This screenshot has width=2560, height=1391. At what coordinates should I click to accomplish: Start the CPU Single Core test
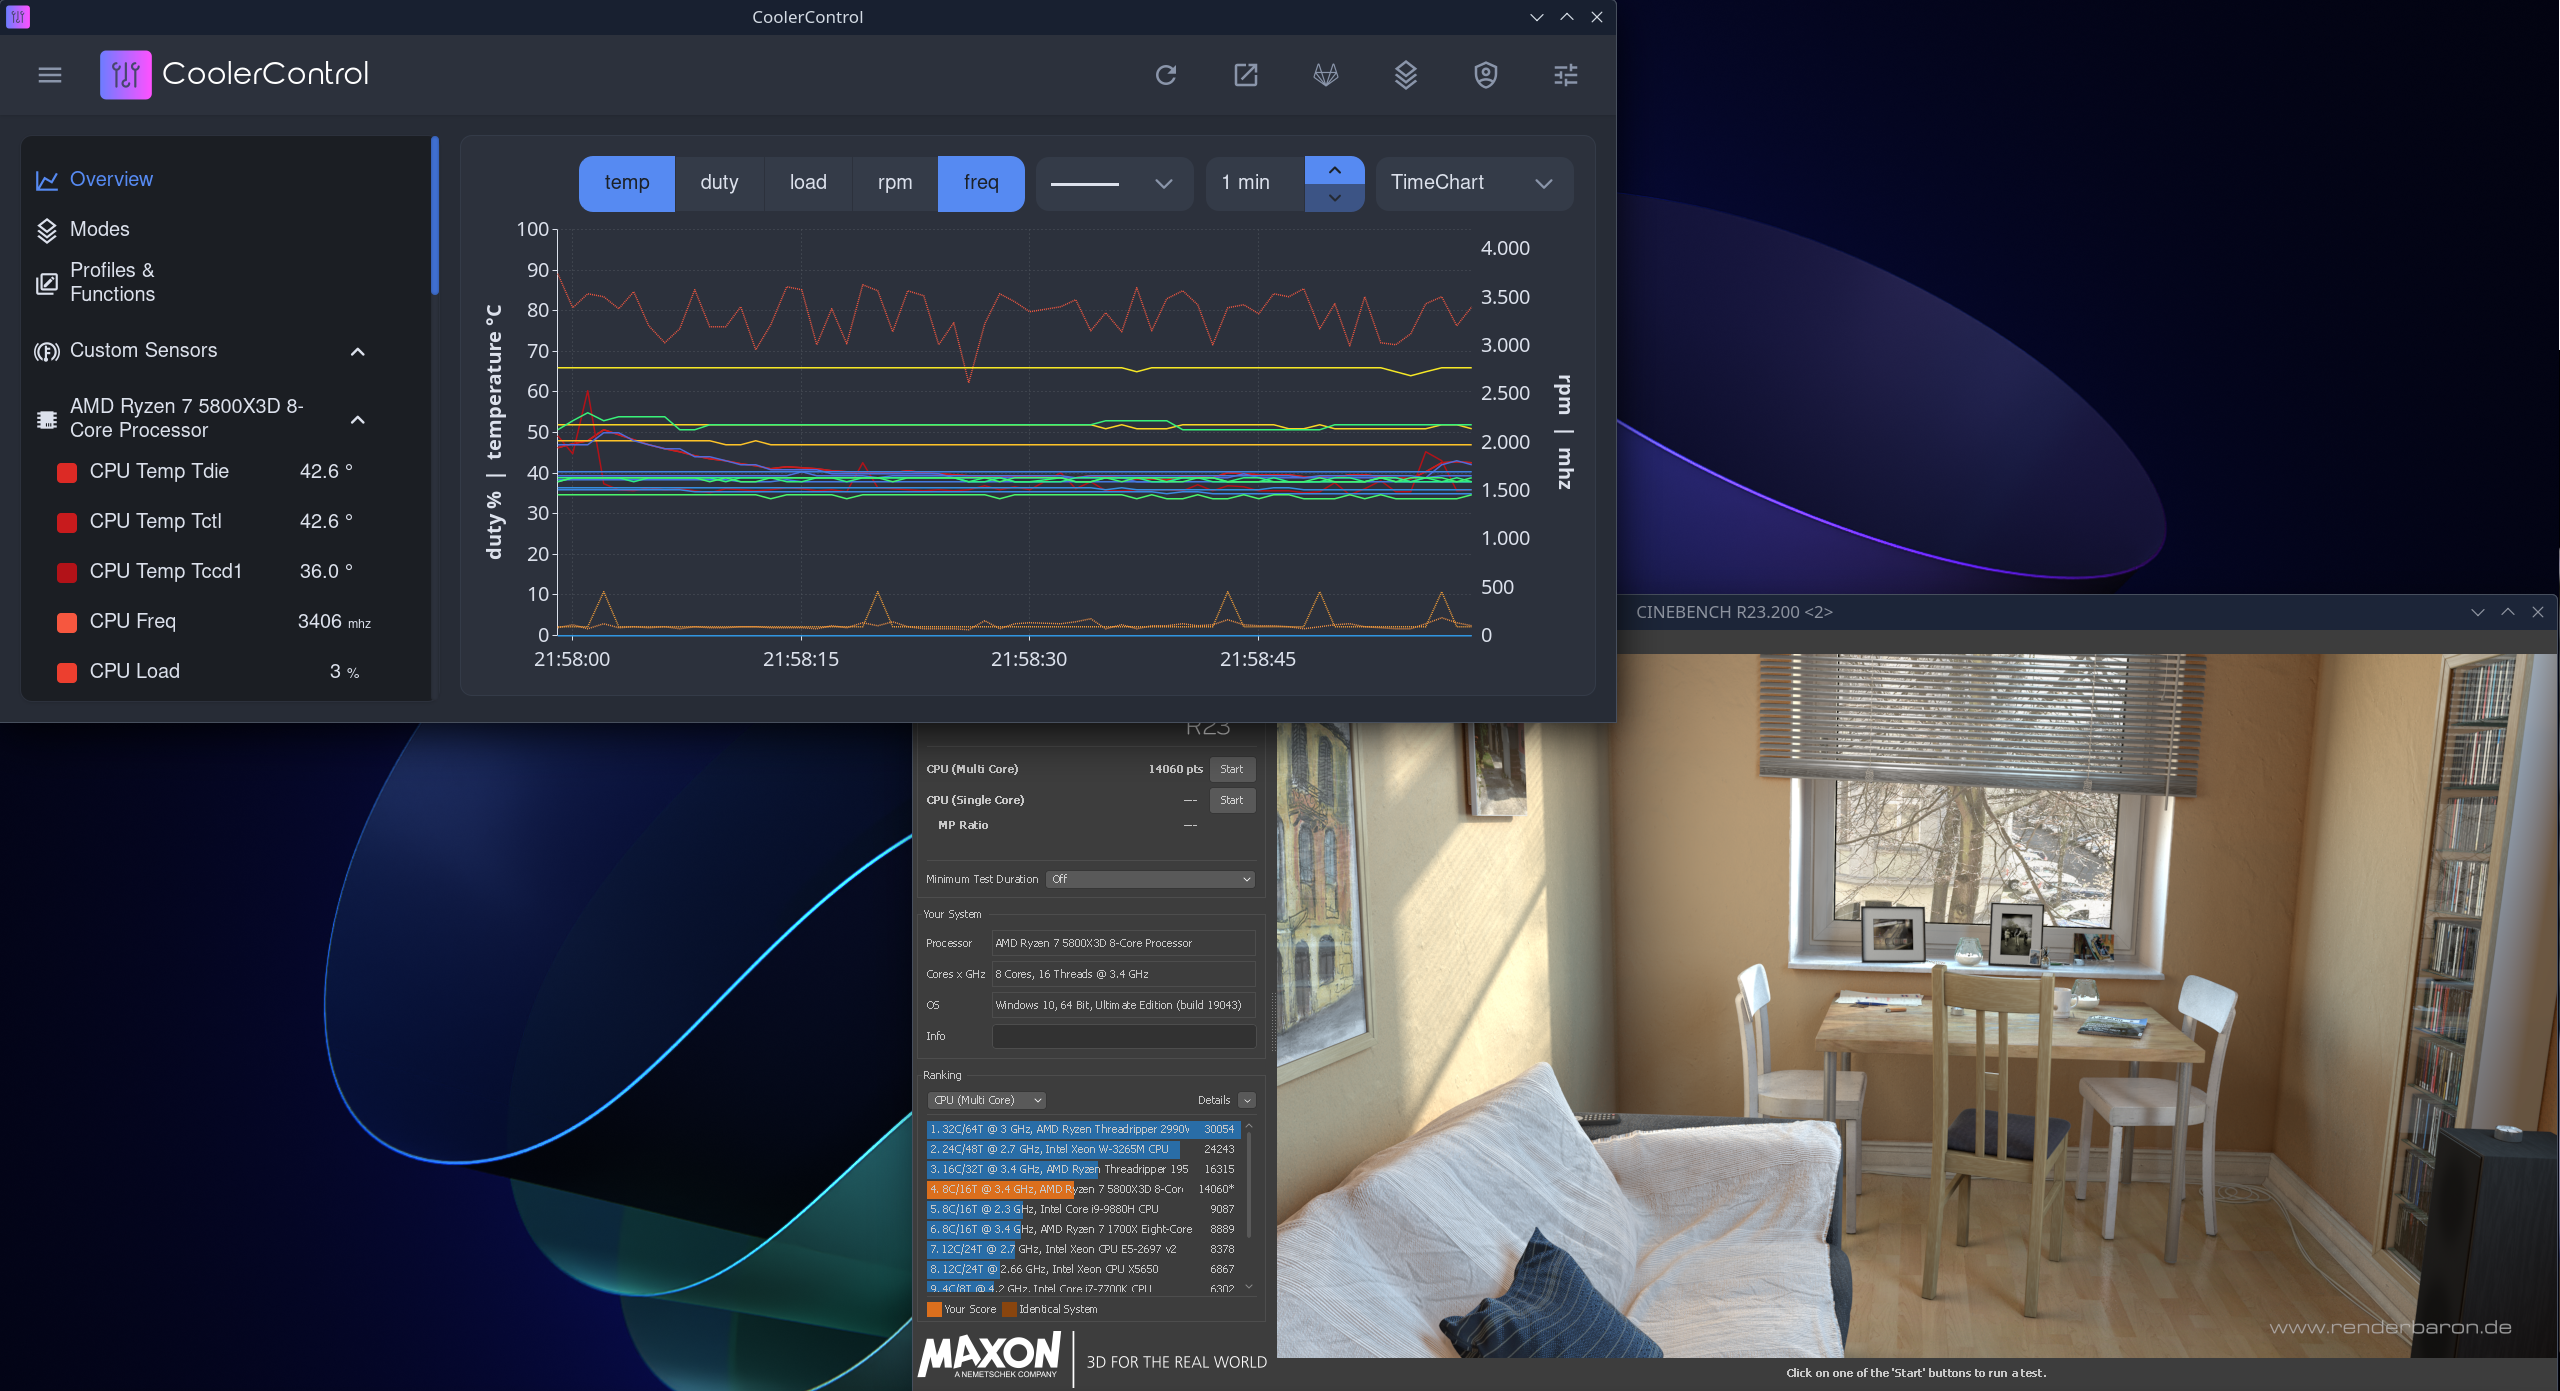tap(1232, 800)
